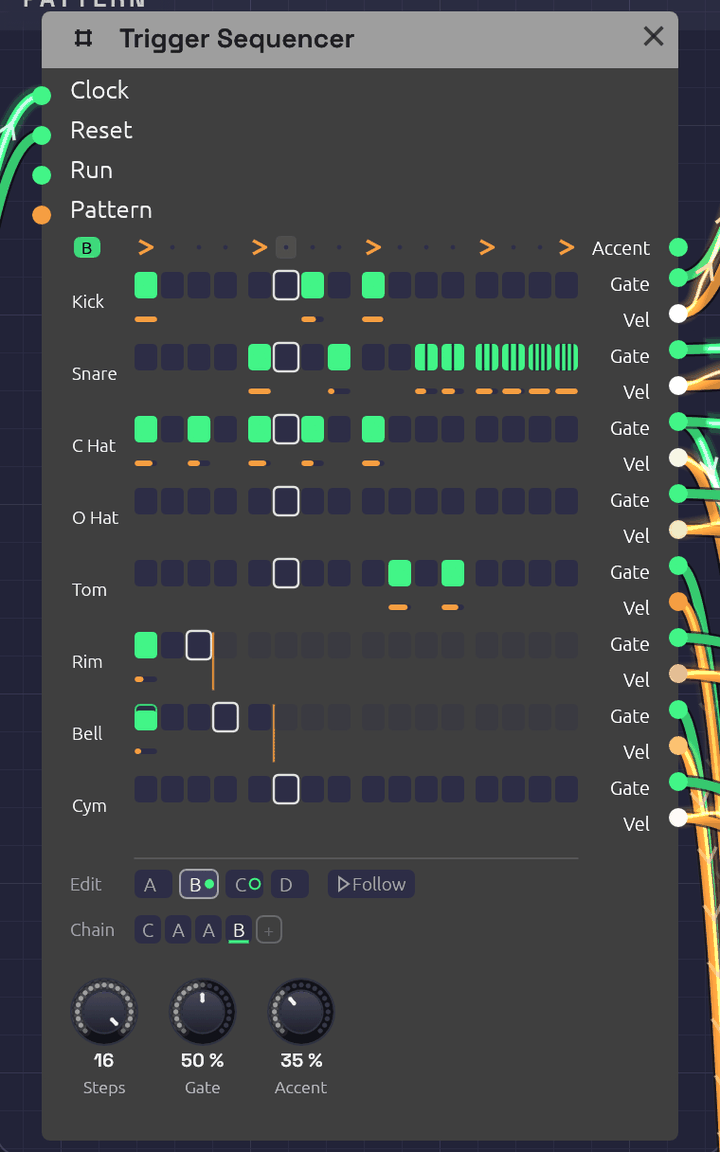The width and height of the screenshot is (720, 1152).
Task: Close the Trigger Sequencer panel
Action: pyautogui.click(x=653, y=36)
